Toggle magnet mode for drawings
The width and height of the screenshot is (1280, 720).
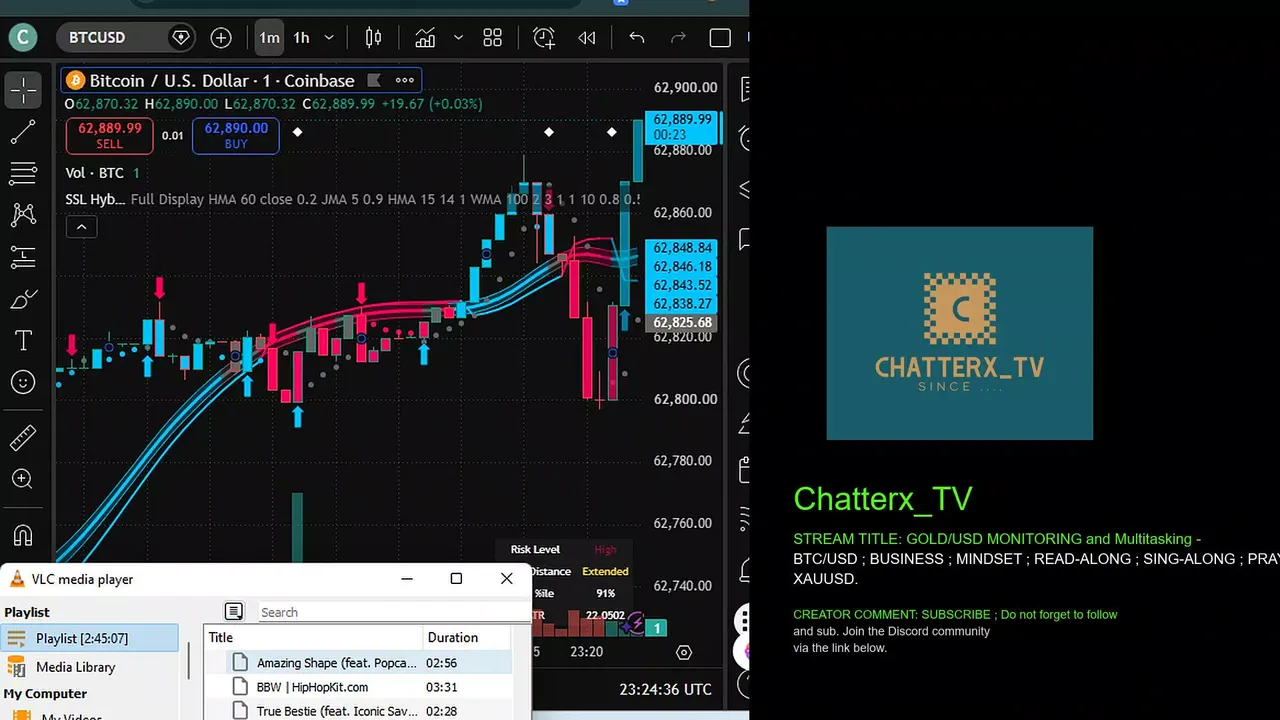(x=22, y=534)
